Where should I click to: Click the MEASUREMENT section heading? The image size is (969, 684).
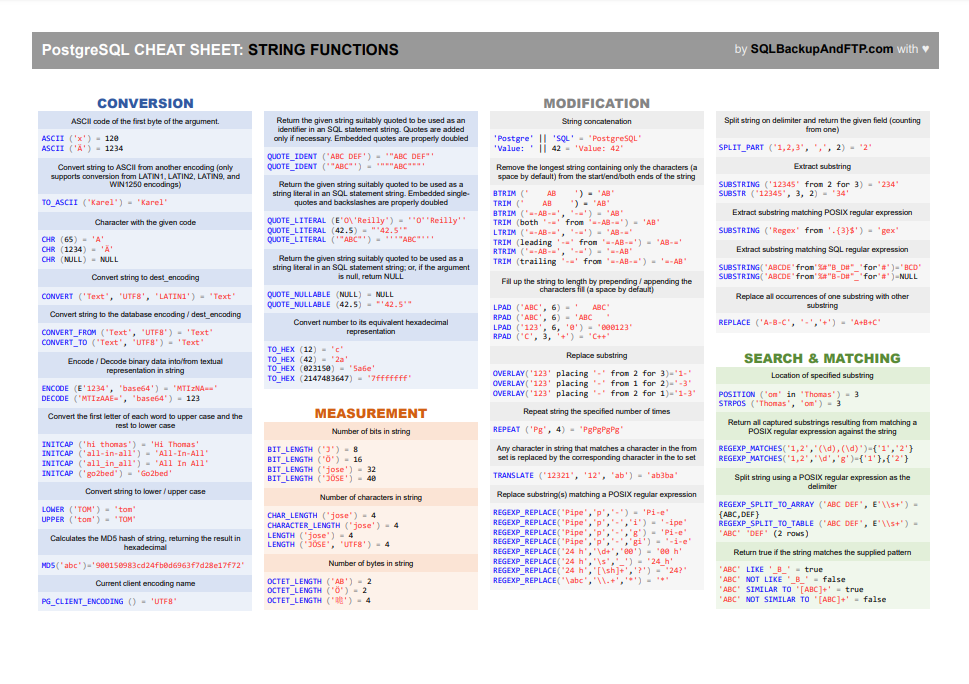tap(371, 413)
